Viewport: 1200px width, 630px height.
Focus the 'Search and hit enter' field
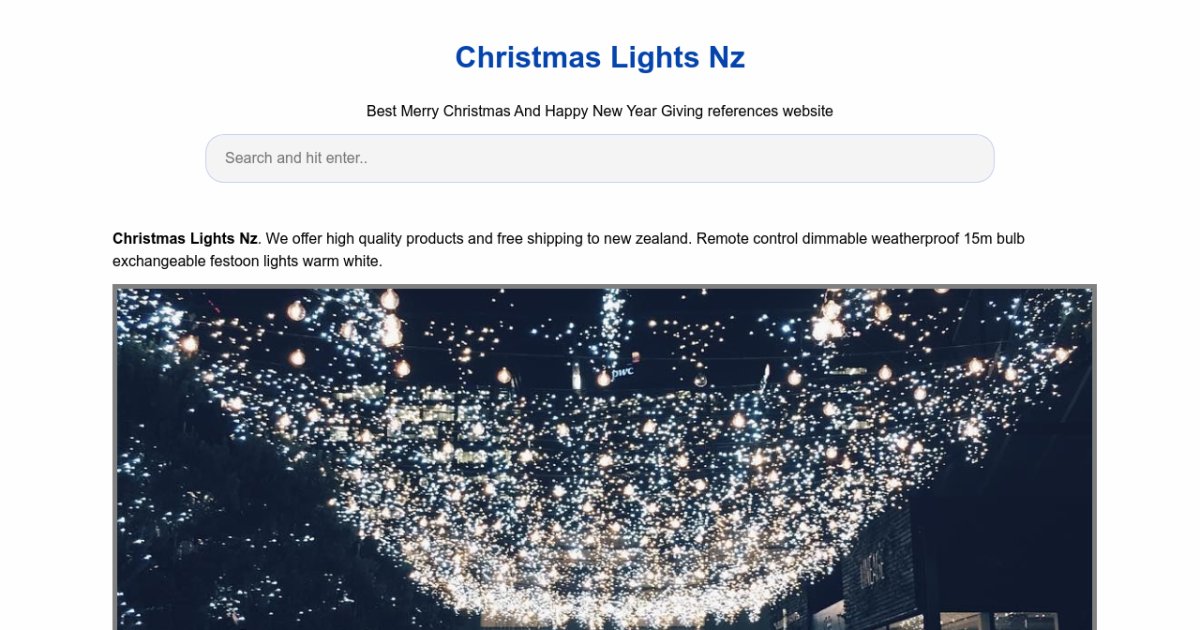(x=599, y=158)
